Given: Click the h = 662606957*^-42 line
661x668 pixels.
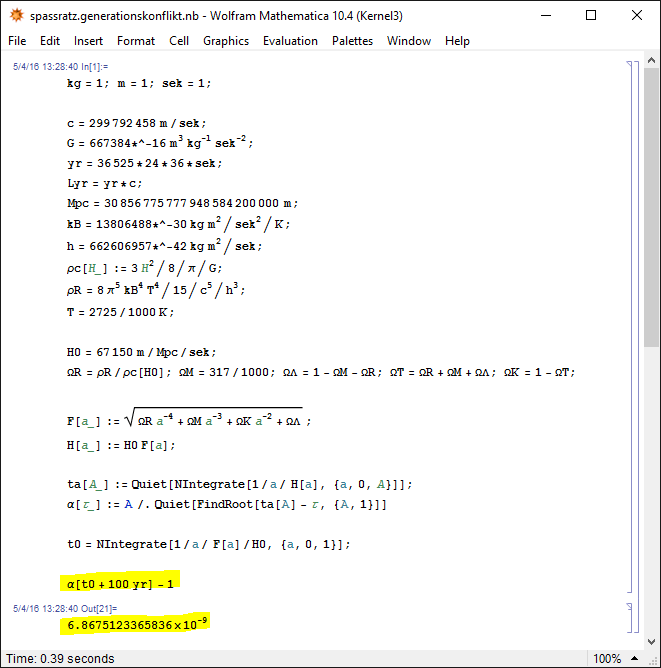Looking at the screenshot, I should point(164,246).
